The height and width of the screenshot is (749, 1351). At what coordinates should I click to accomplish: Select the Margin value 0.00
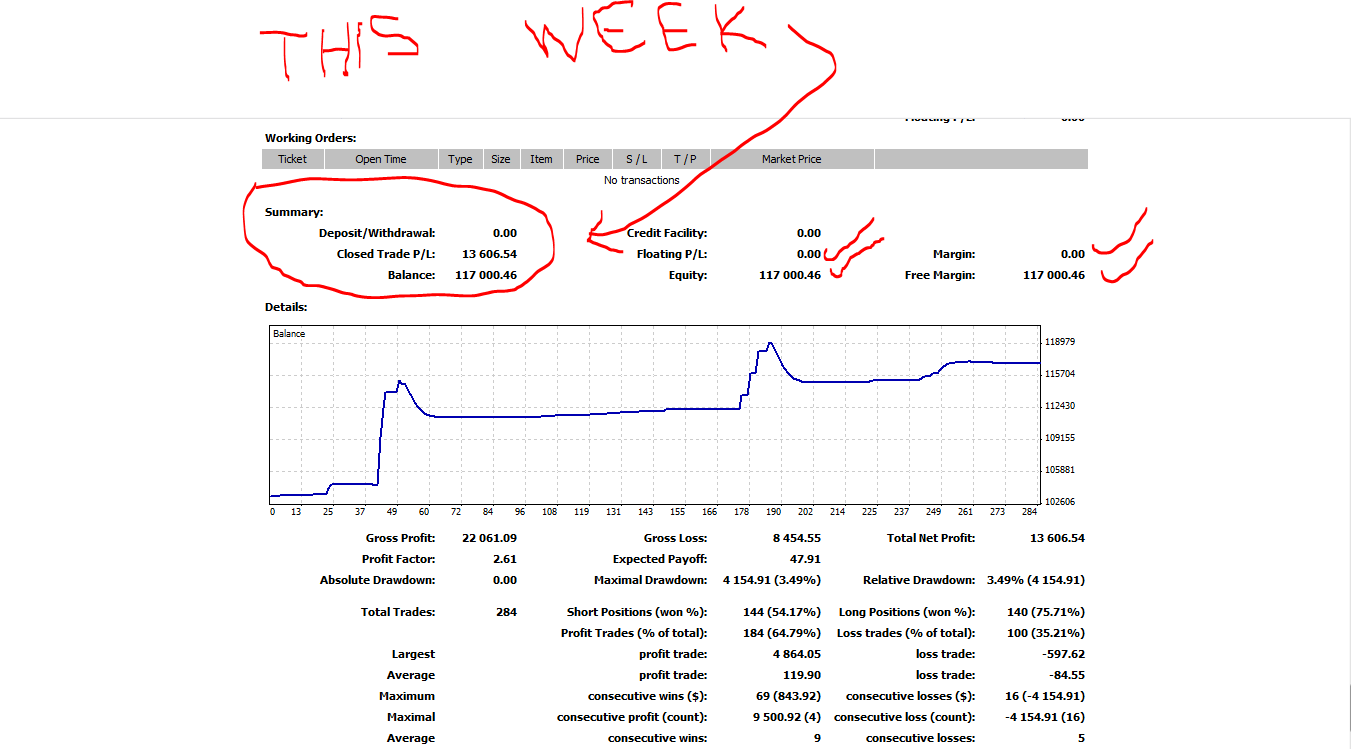click(1073, 254)
